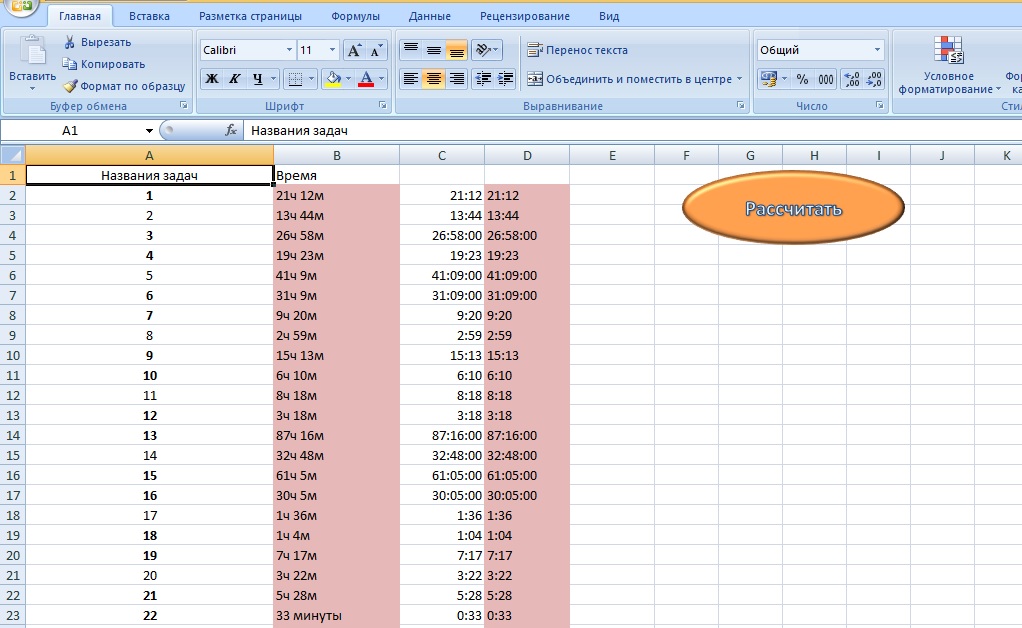The width and height of the screenshot is (1022, 628).
Task: Open the Font (Шрифт) dialog launcher
Action: (x=383, y=105)
